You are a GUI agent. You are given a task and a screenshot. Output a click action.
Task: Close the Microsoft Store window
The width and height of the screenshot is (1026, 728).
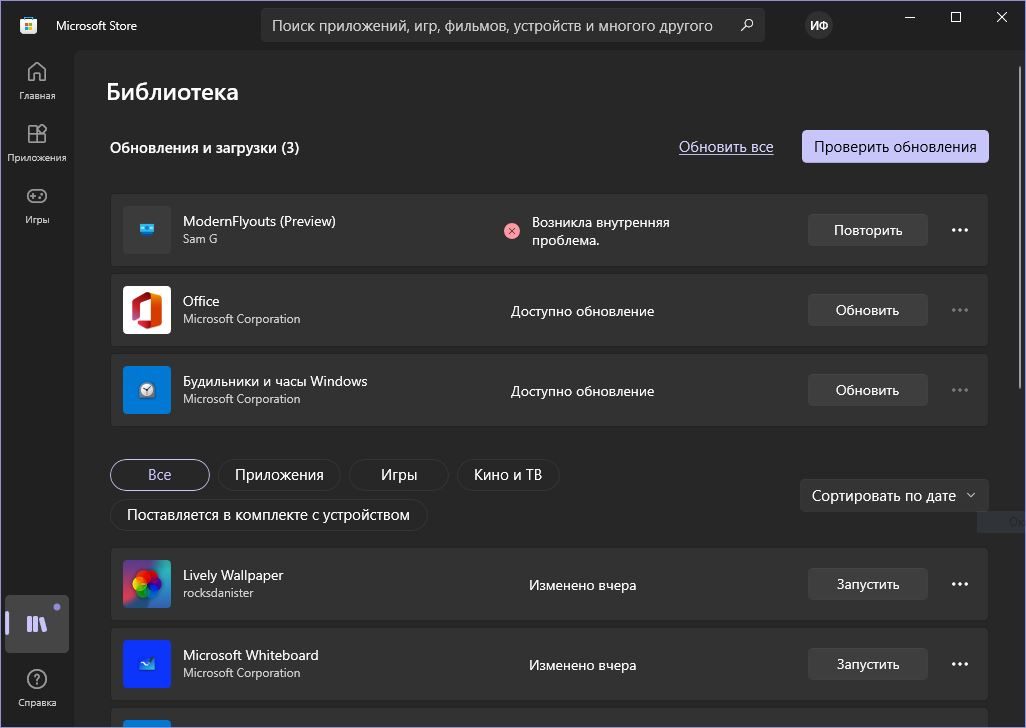click(x=1002, y=18)
